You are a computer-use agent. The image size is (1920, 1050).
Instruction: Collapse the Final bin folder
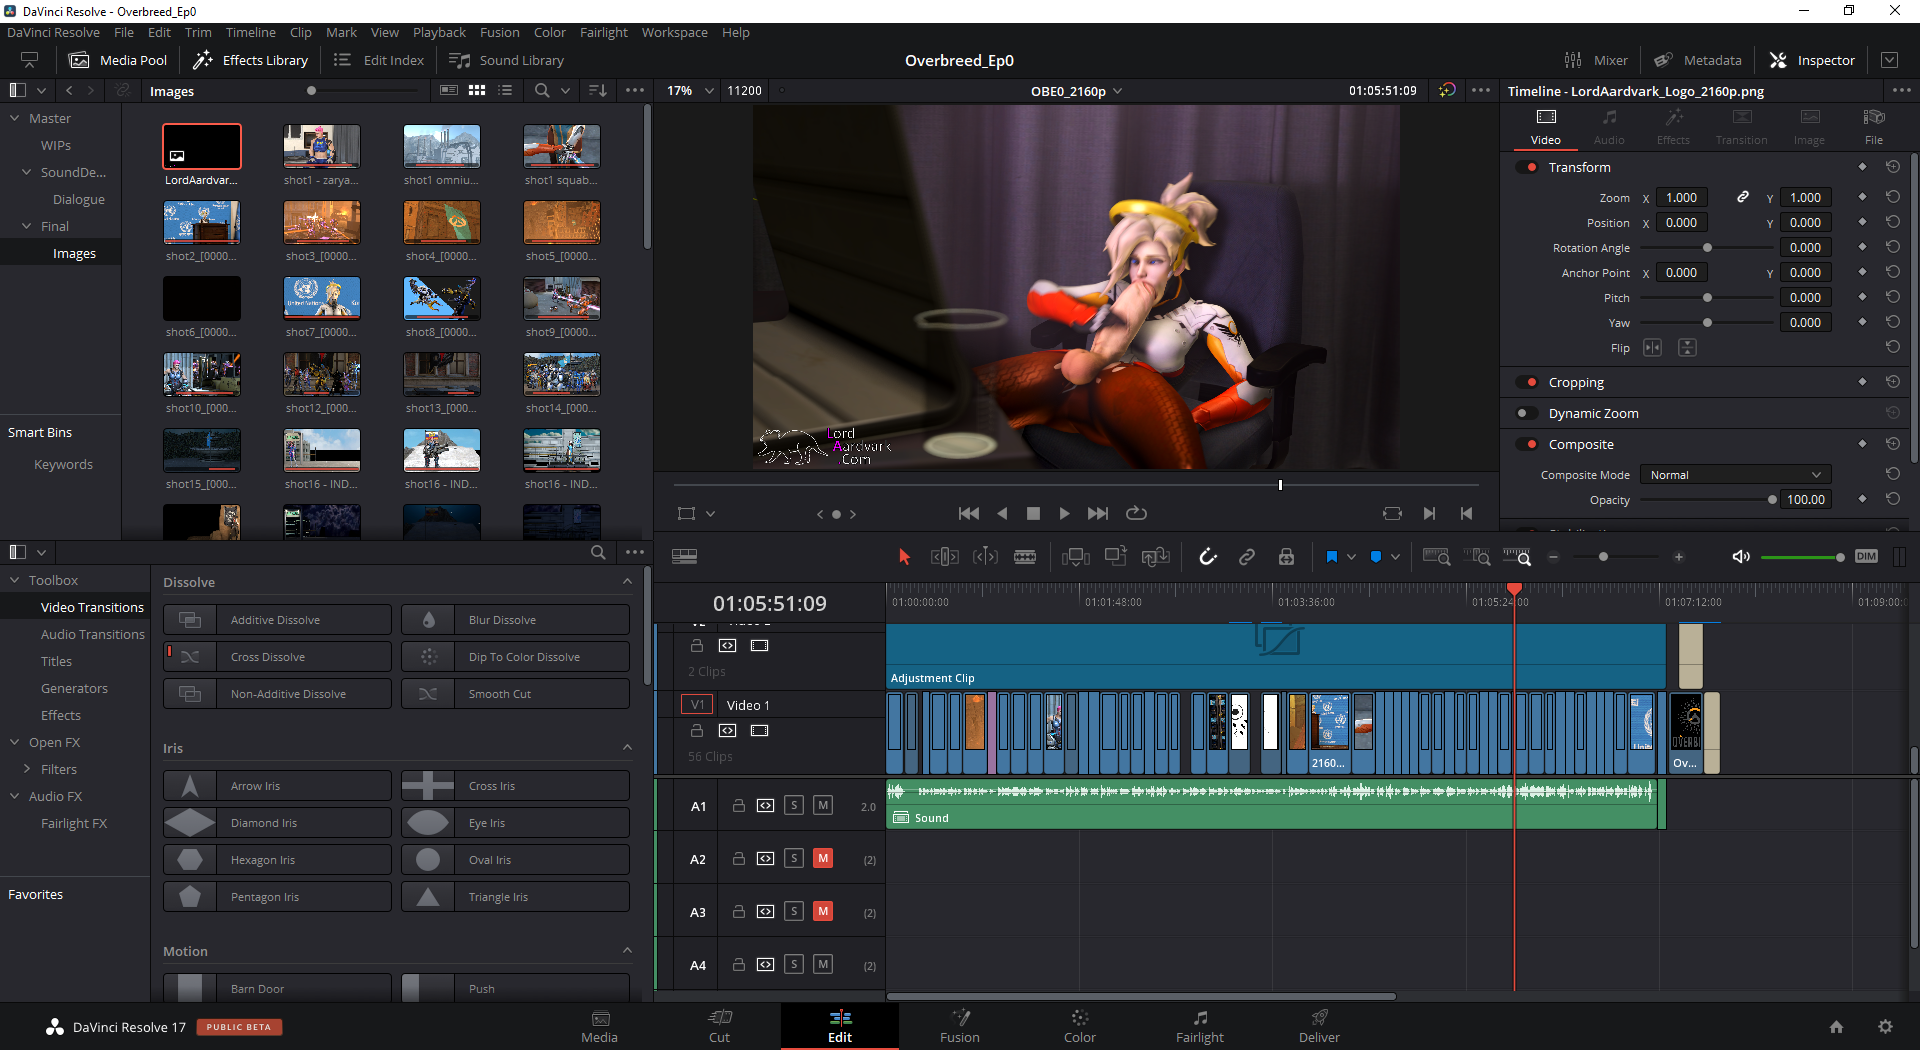pos(27,226)
